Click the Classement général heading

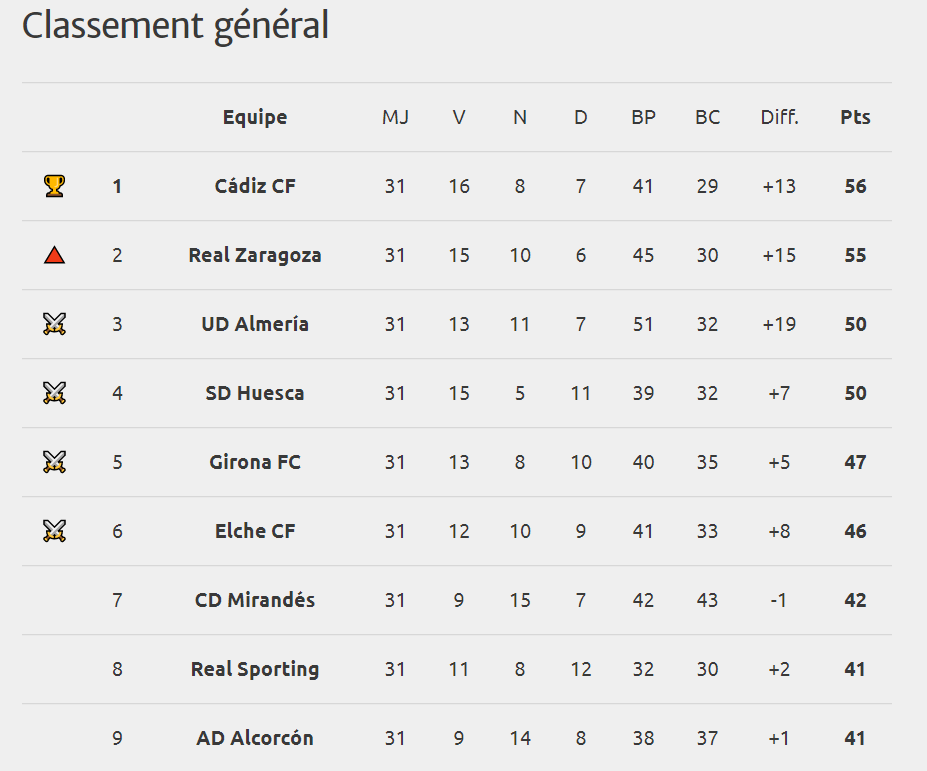[175, 26]
